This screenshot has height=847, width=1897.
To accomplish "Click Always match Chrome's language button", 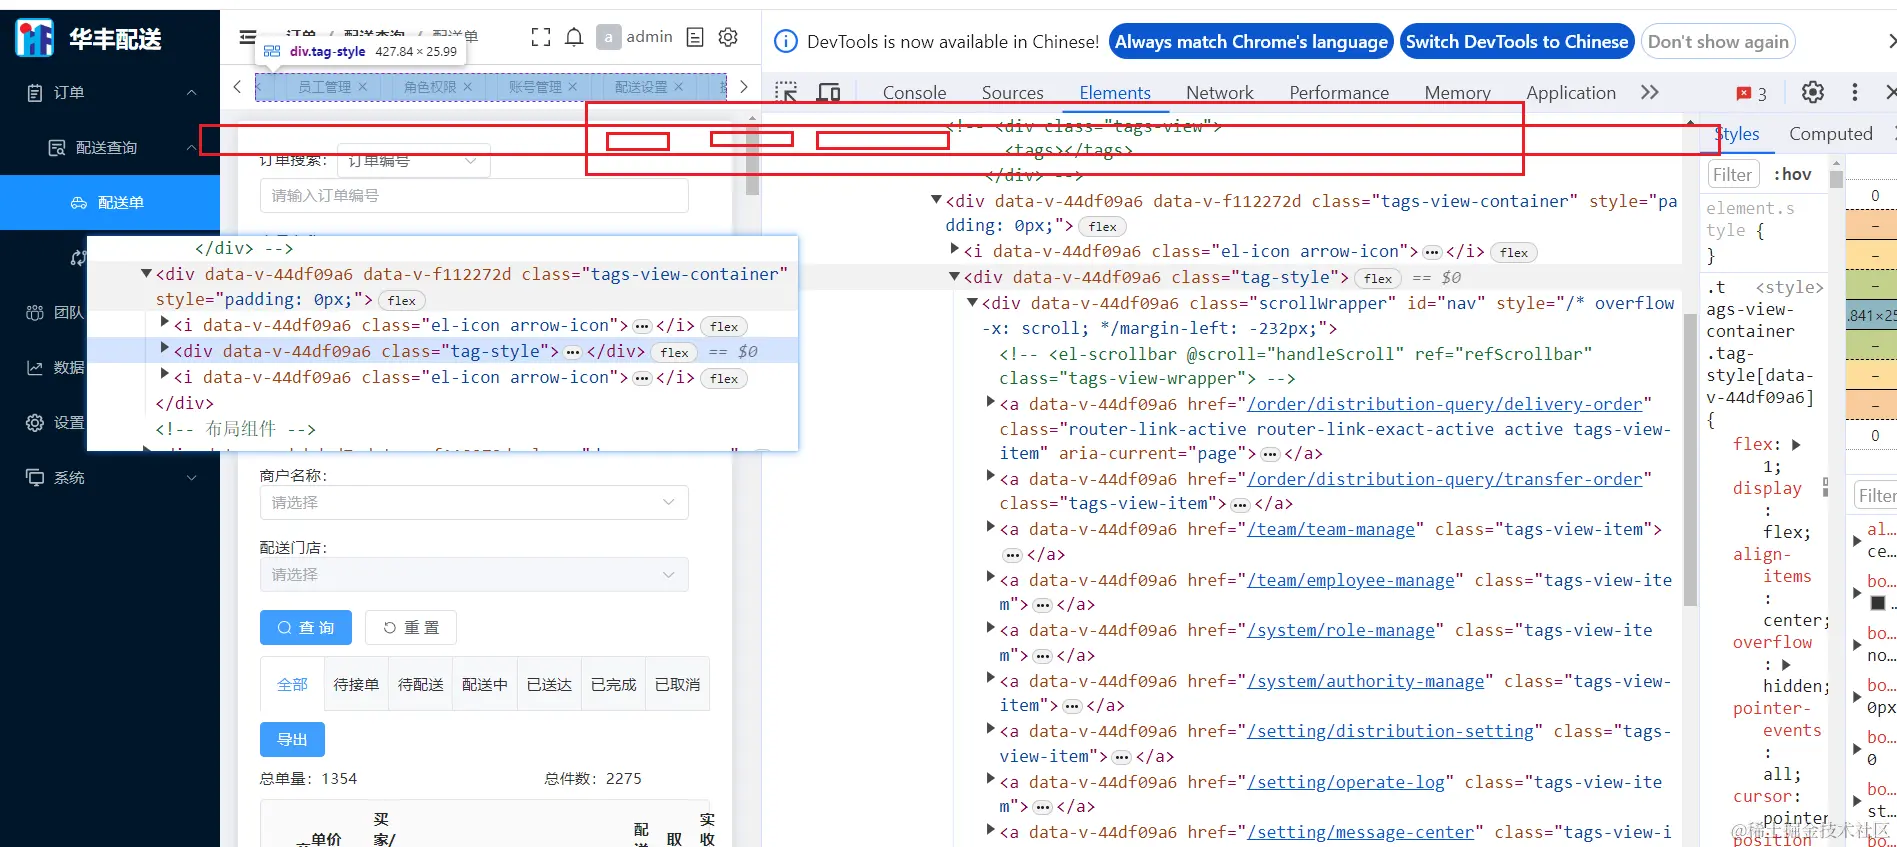I will (1251, 41).
